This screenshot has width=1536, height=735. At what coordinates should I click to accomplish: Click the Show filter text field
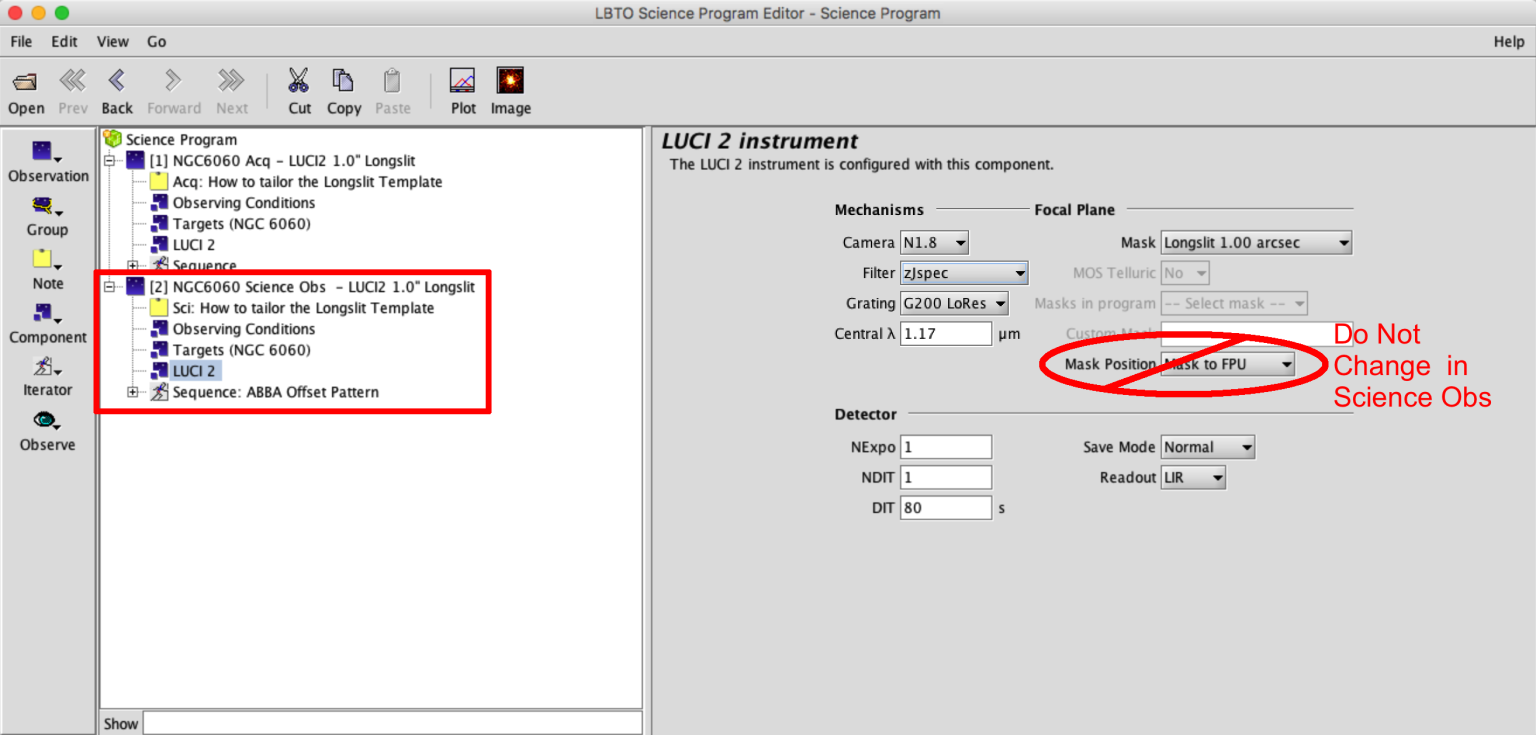(392, 723)
